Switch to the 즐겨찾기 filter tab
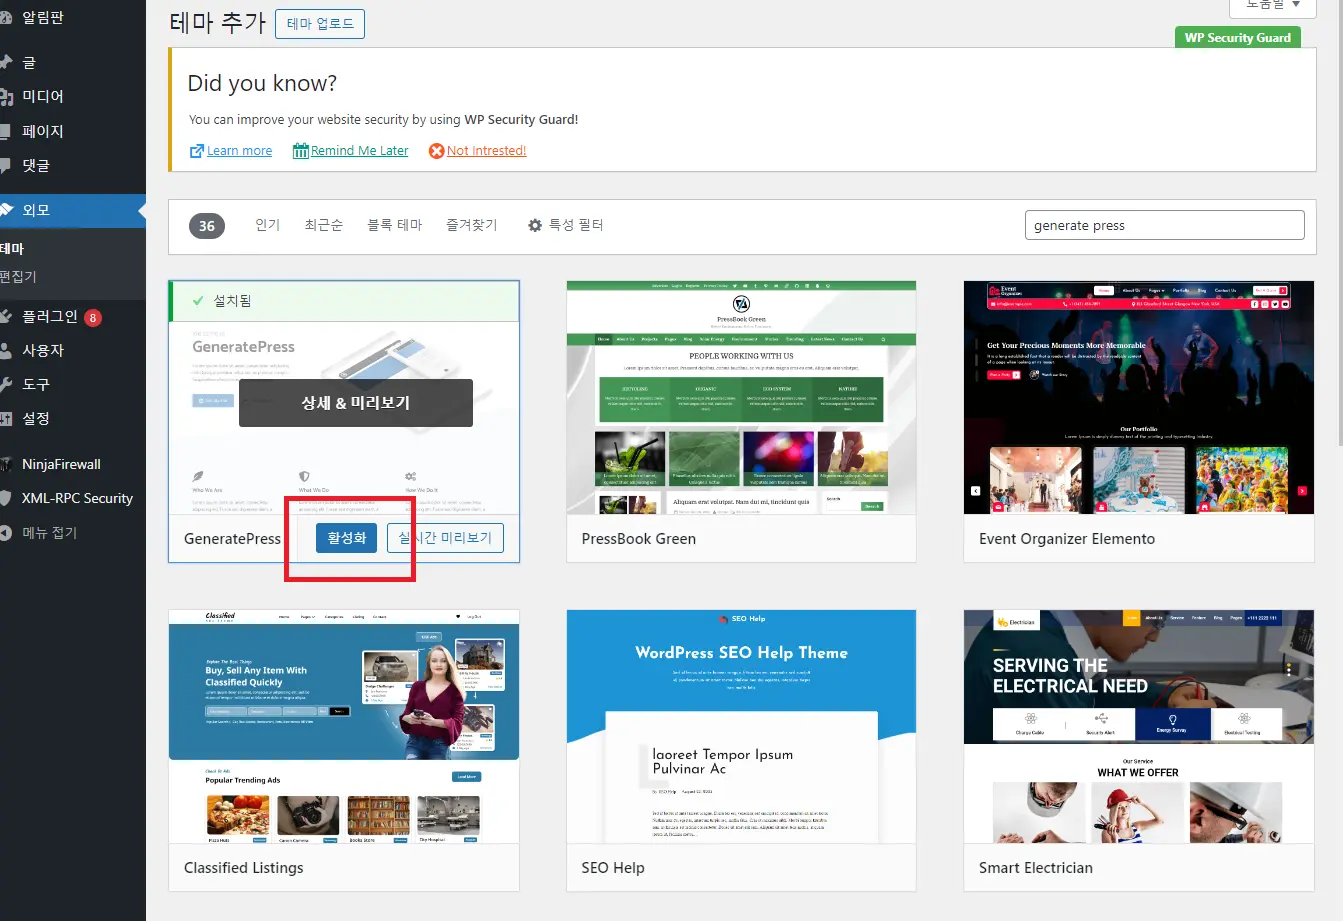The height and width of the screenshot is (921, 1343). (472, 225)
